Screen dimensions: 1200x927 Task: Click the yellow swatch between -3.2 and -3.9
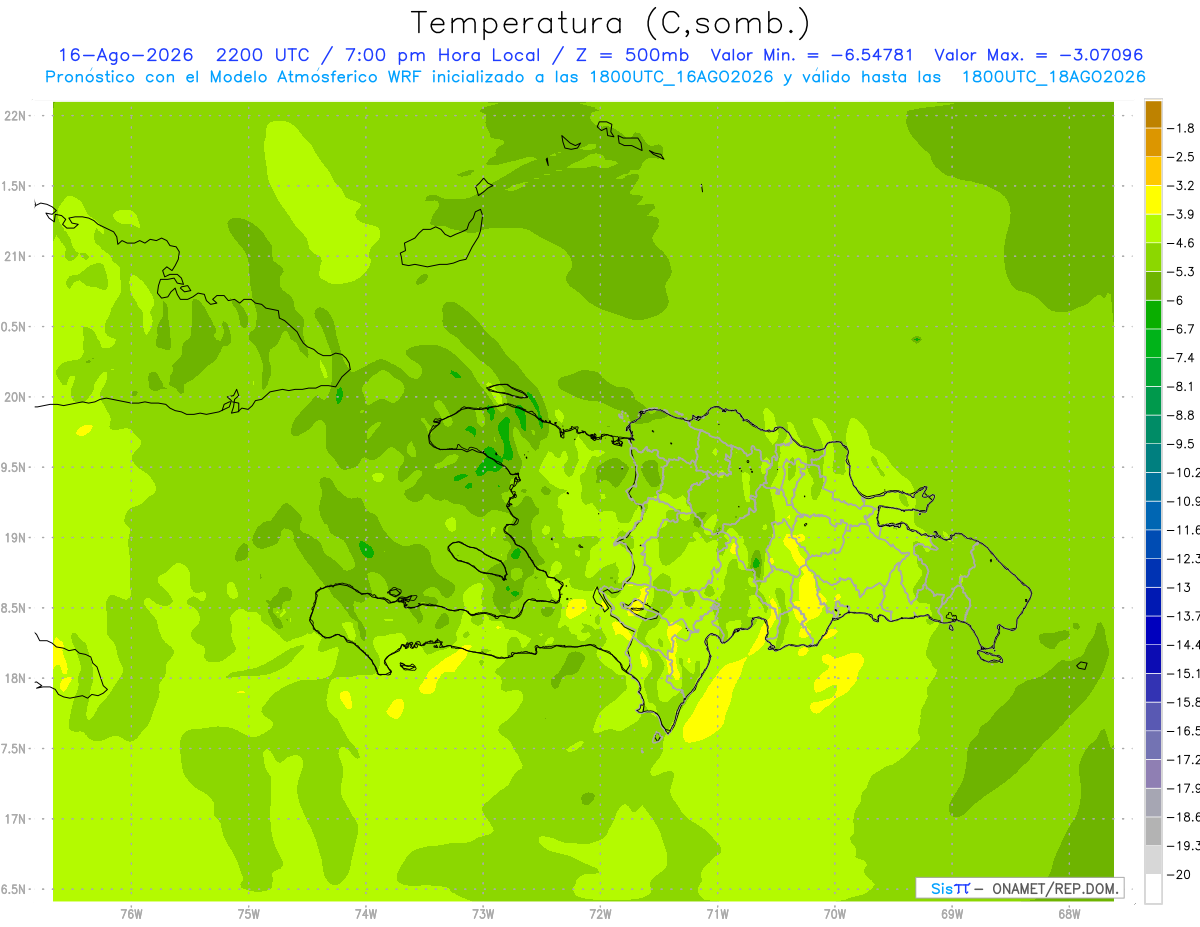1153,200
